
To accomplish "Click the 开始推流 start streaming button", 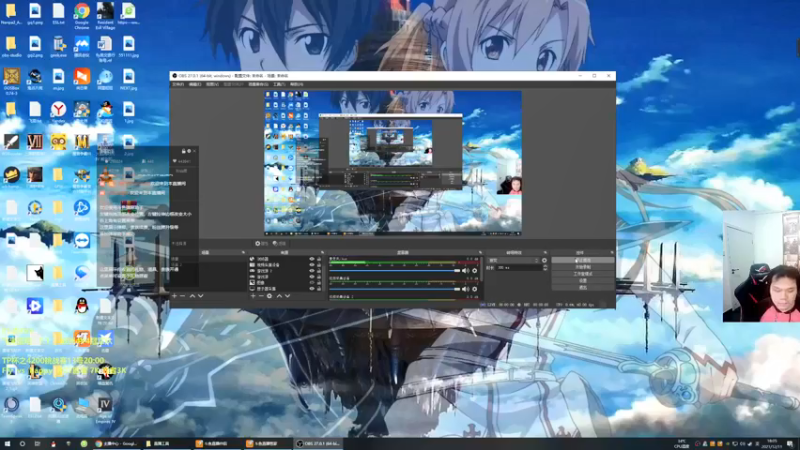I will (x=583, y=260).
